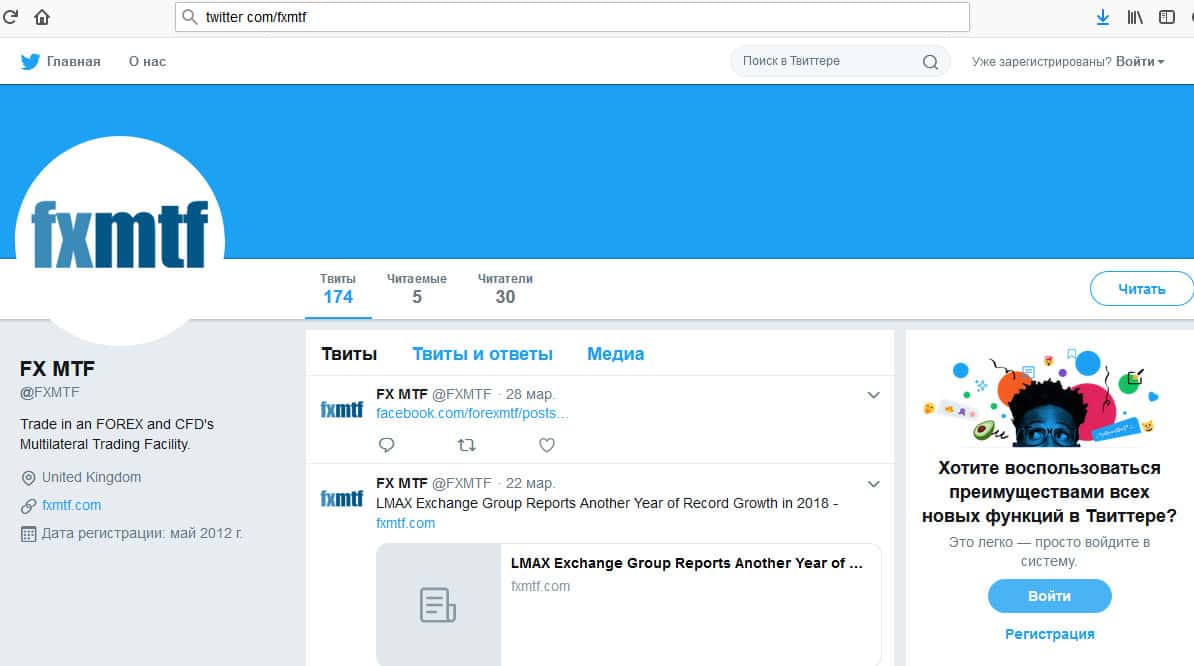Expand options of the 22 мар. tweet

873,484
